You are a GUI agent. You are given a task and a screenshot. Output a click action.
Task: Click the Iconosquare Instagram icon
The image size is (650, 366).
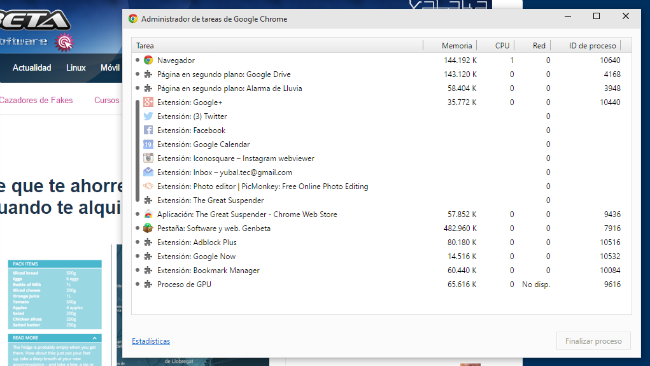coord(148,158)
